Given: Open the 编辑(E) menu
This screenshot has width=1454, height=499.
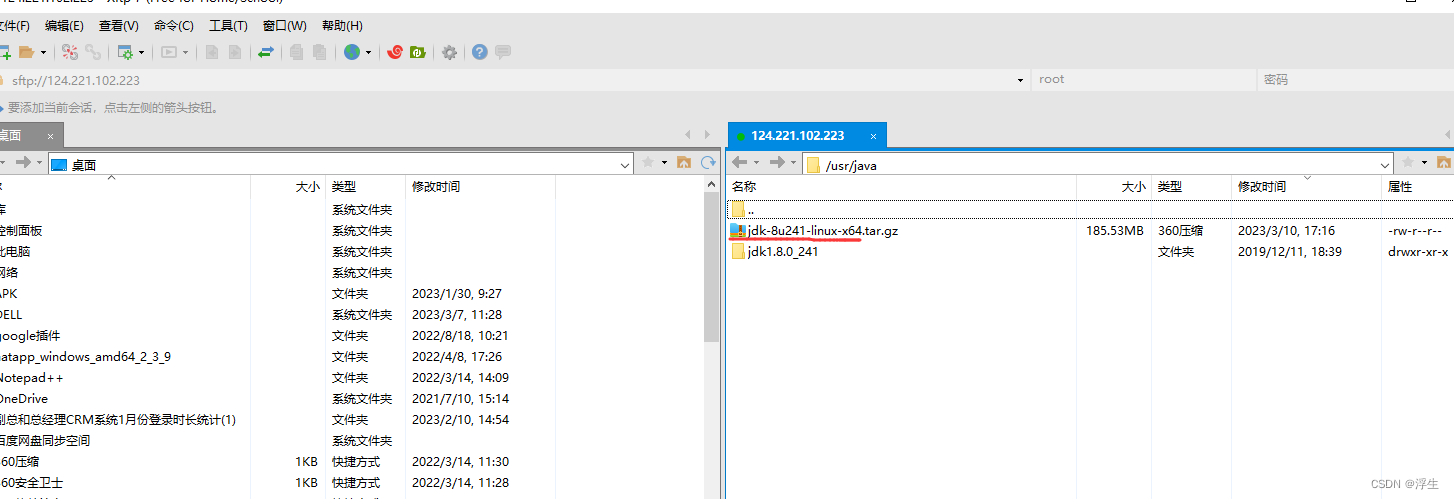Looking at the screenshot, I should [x=64, y=25].
